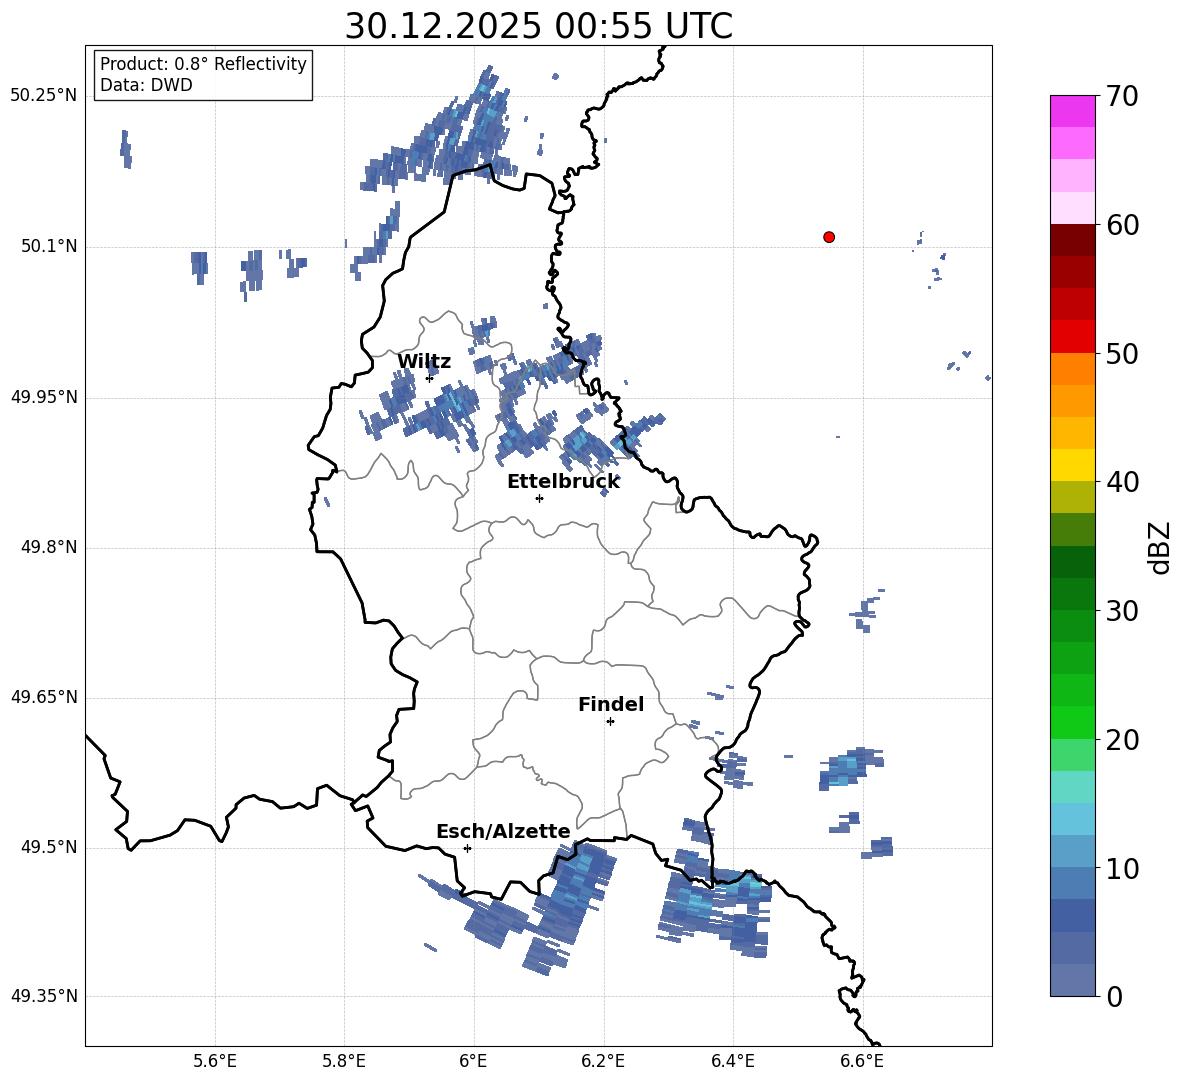Click the 50.1°N latitude label
Image resolution: width=1184 pixels, height=1081 pixels.
49,247
